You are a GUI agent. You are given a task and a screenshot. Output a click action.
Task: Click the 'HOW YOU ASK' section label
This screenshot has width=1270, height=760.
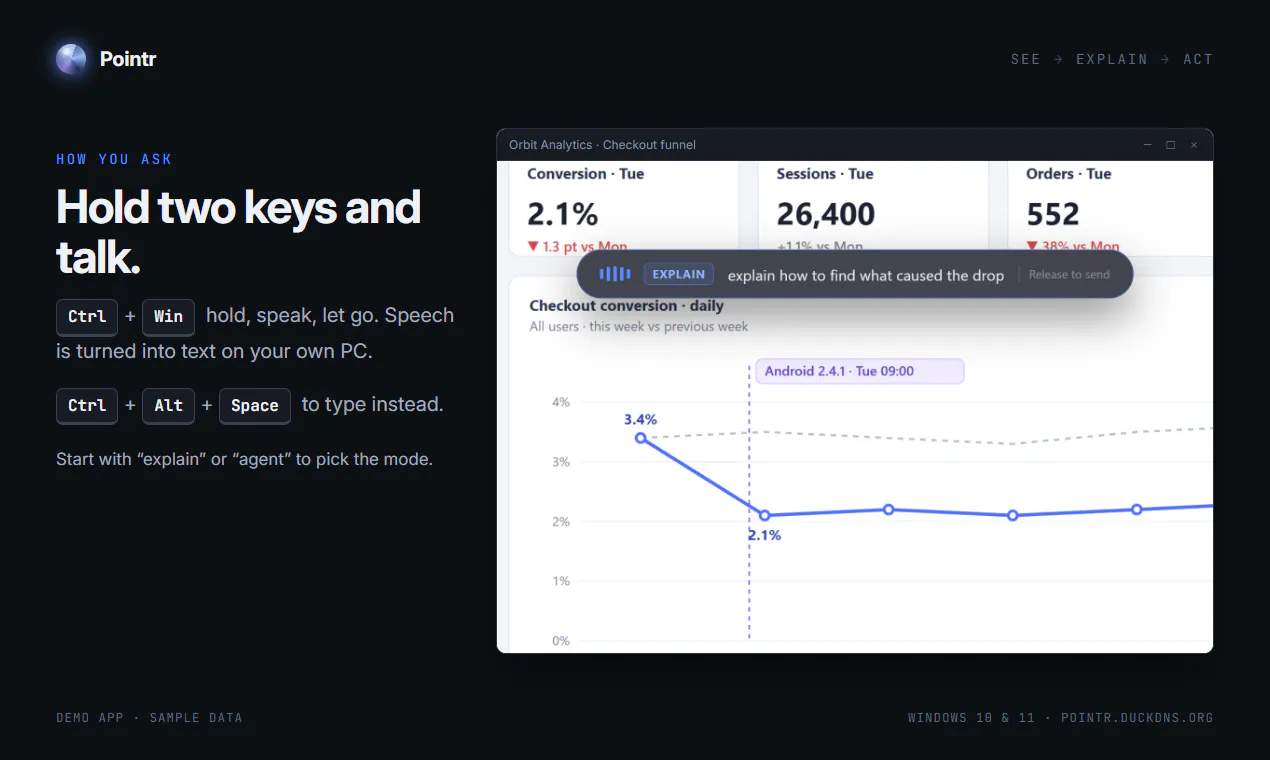point(114,159)
